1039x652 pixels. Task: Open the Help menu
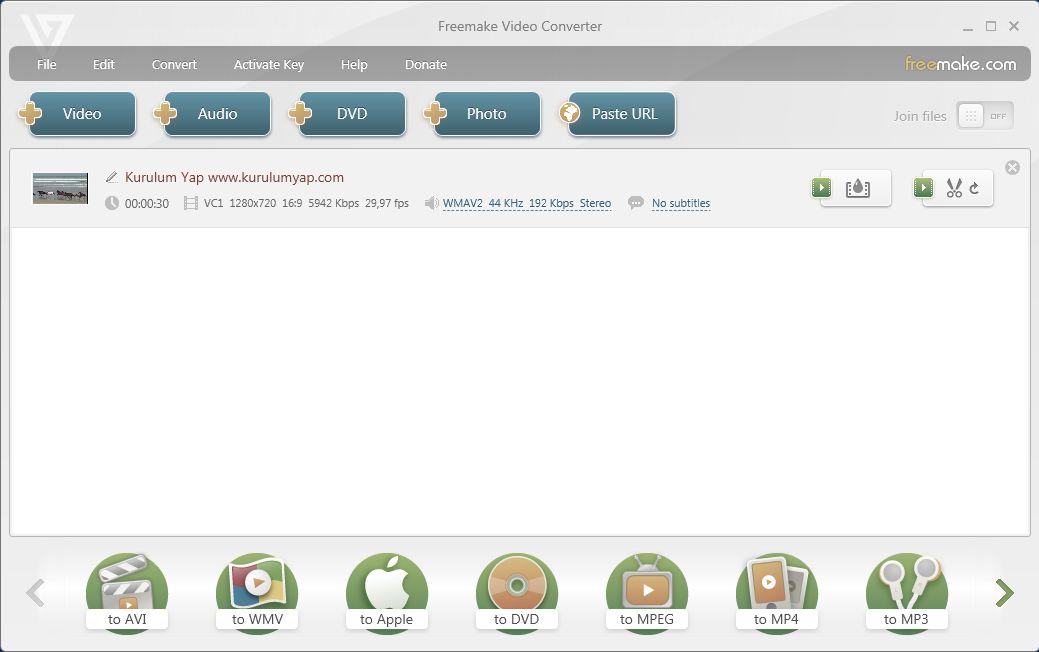click(x=354, y=64)
